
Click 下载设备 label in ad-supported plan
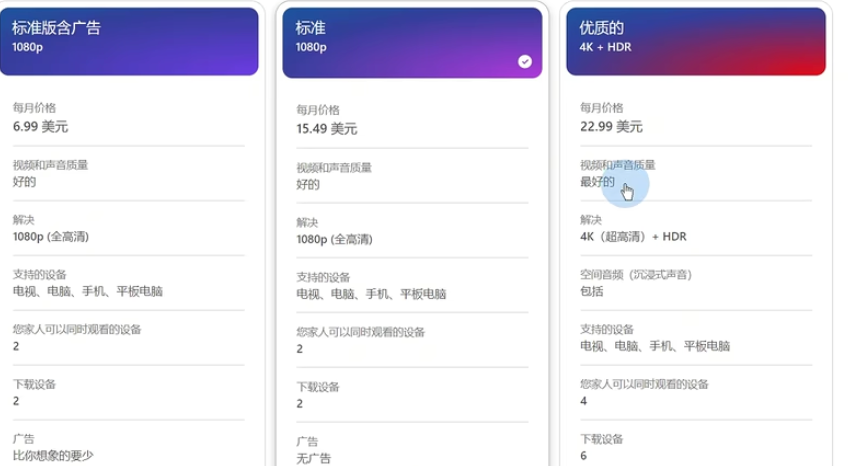[x=34, y=384]
